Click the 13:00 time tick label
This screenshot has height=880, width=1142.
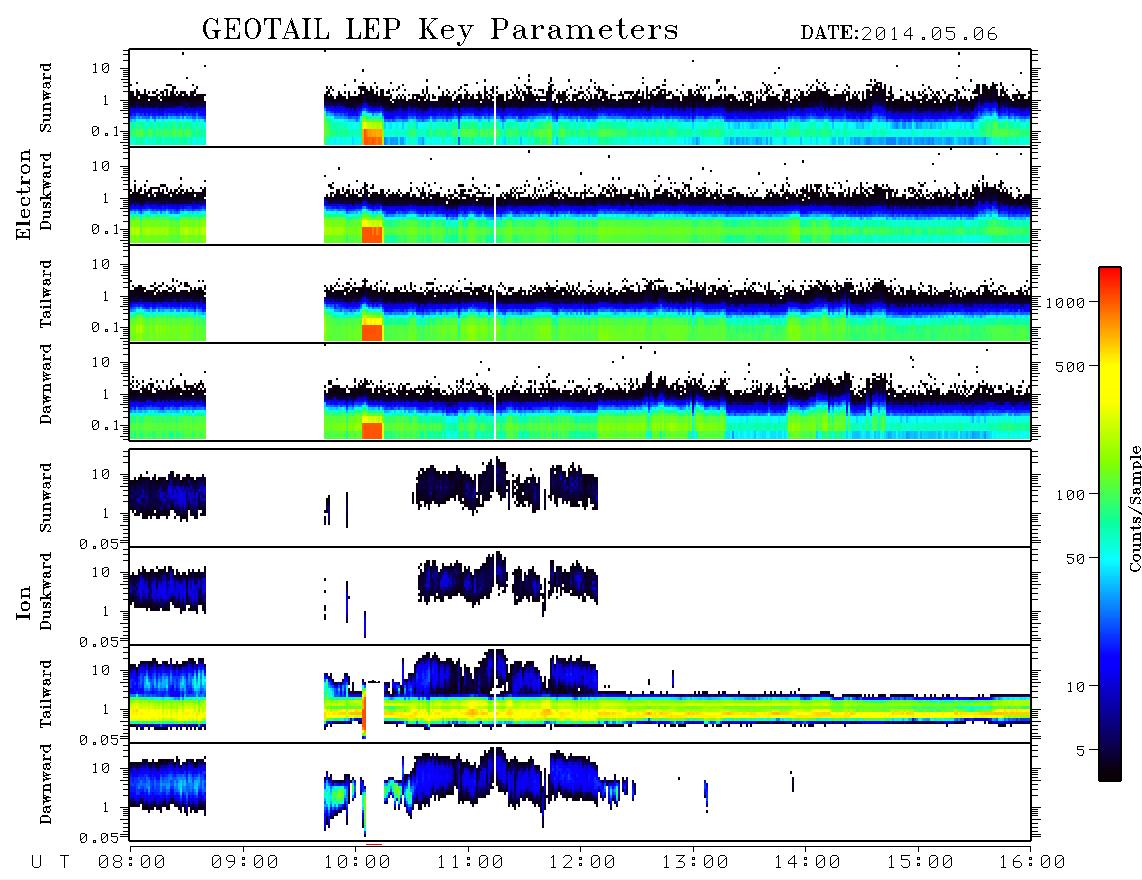click(695, 863)
